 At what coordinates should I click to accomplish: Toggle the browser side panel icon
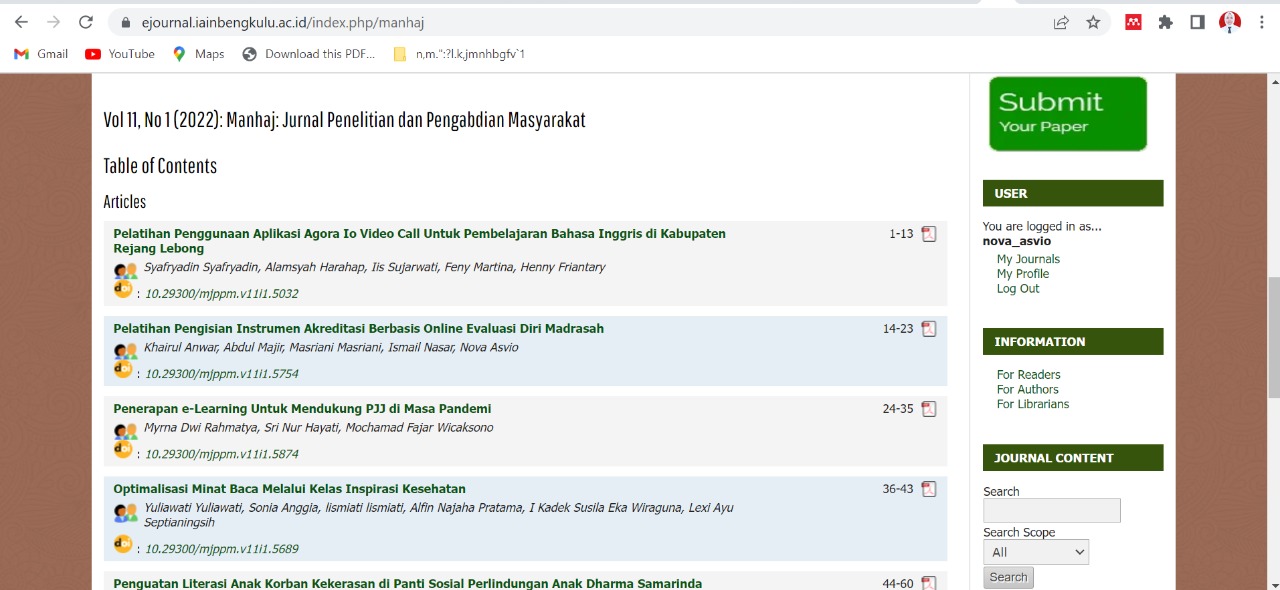pos(1197,22)
